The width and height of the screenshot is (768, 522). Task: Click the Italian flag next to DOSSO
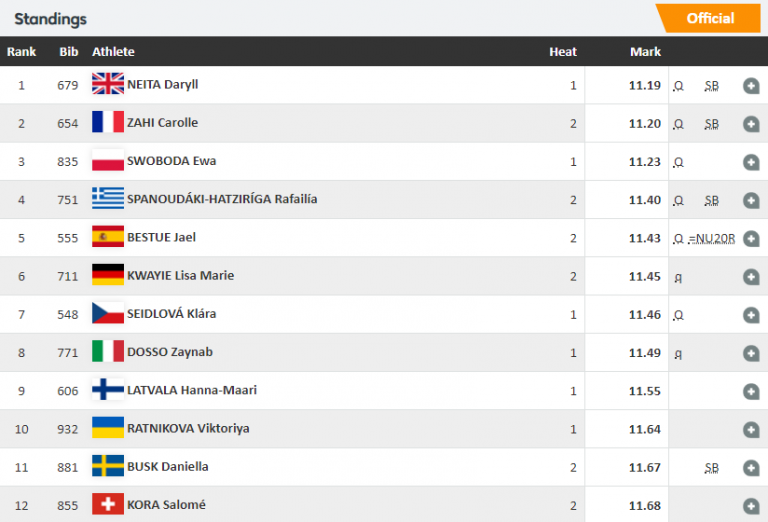[107, 352]
